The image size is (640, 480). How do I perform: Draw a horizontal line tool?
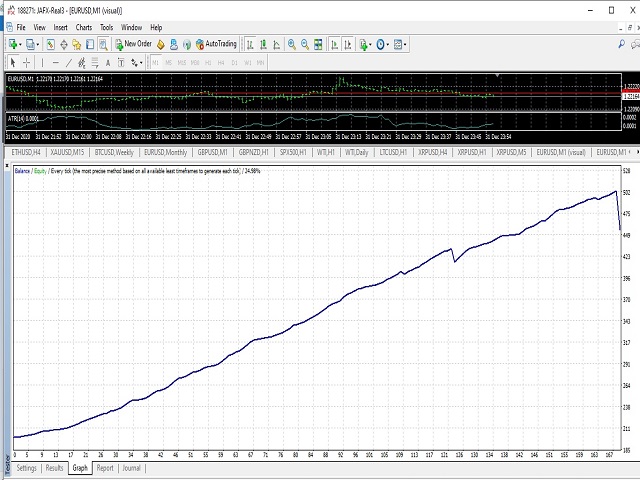56,62
